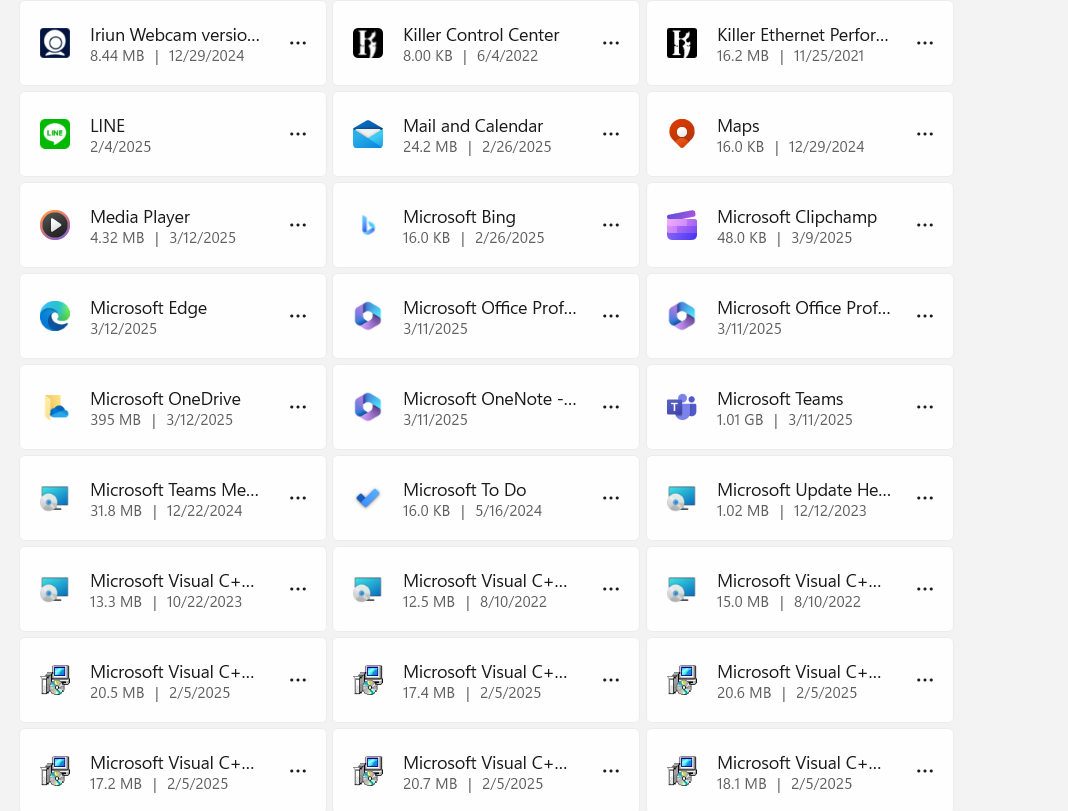The width and height of the screenshot is (1068, 811).
Task: Click the Iriun Webcam app icon
Action: coord(55,43)
